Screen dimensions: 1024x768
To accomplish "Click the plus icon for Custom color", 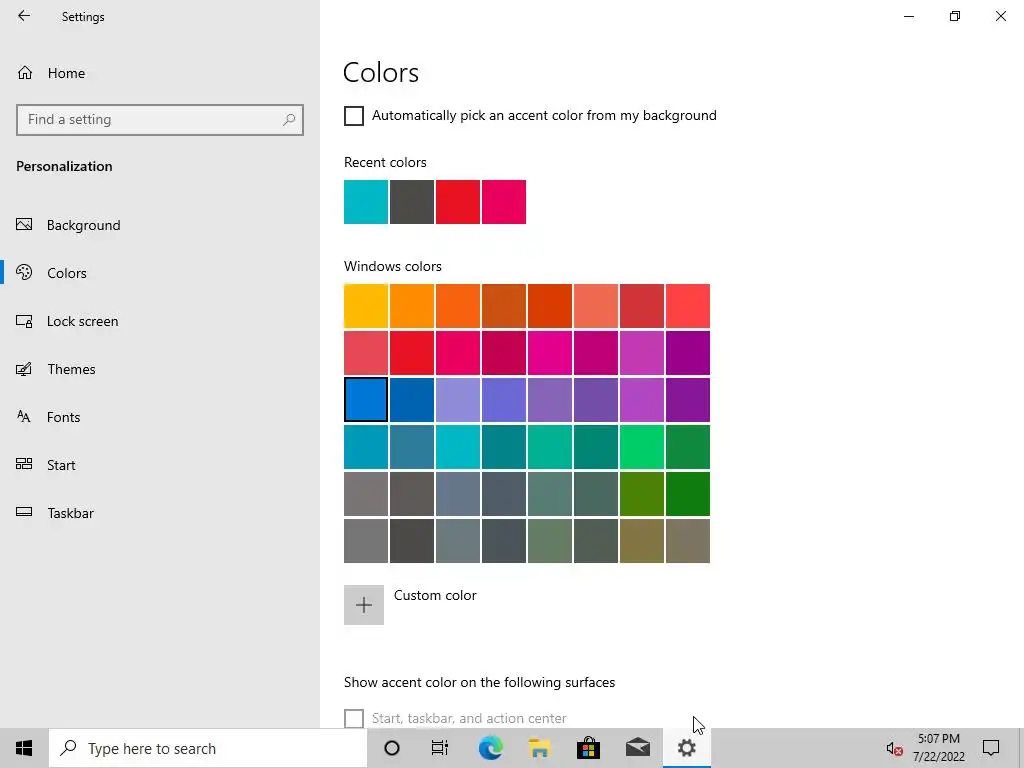I will pos(364,605).
